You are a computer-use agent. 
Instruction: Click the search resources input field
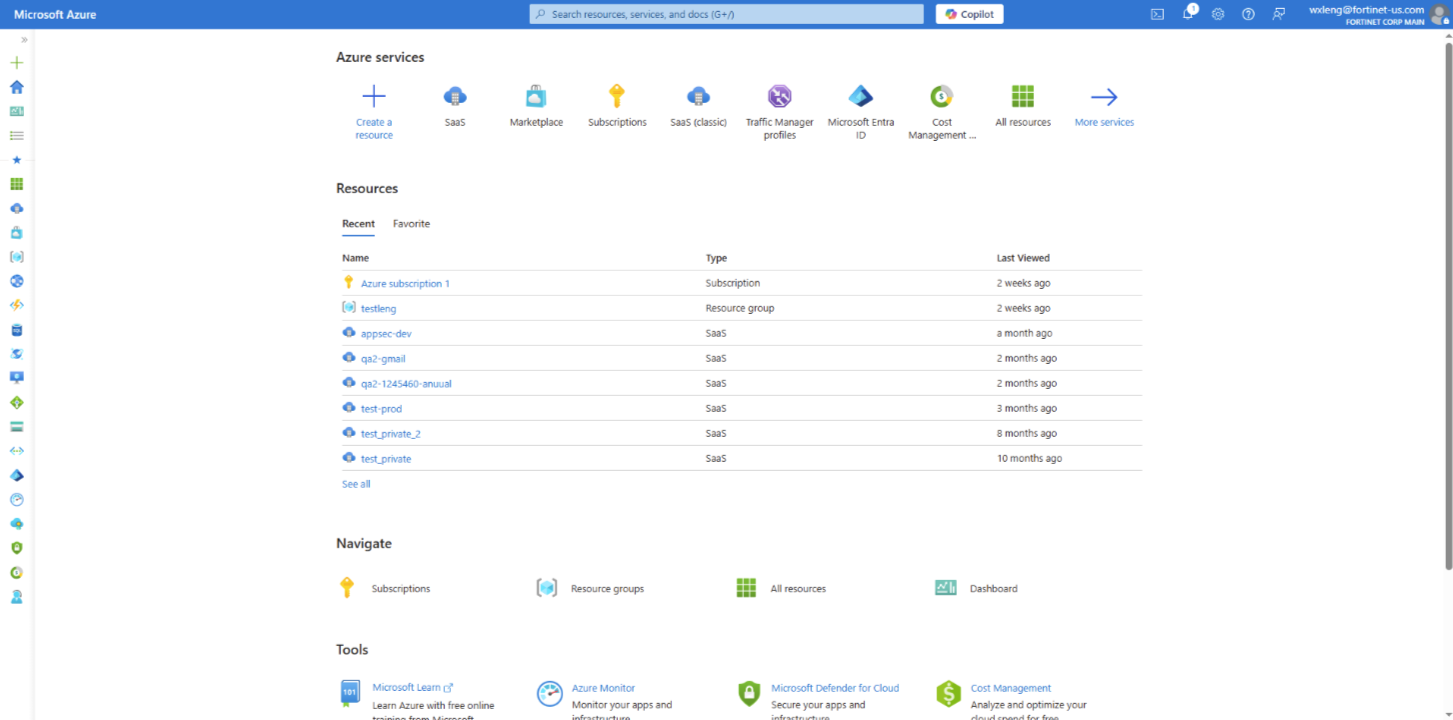726,14
